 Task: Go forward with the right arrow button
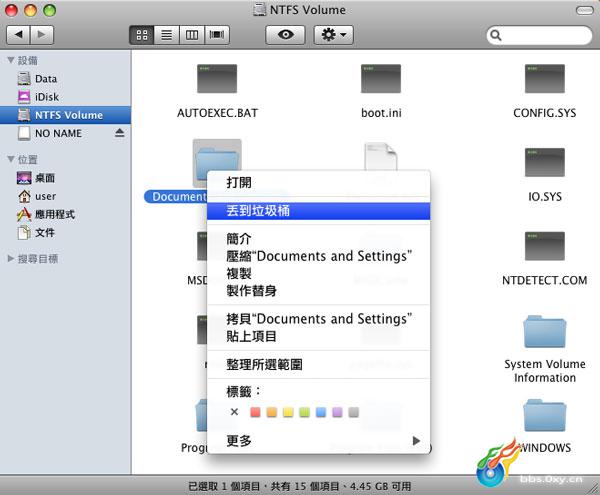click(x=42, y=35)
